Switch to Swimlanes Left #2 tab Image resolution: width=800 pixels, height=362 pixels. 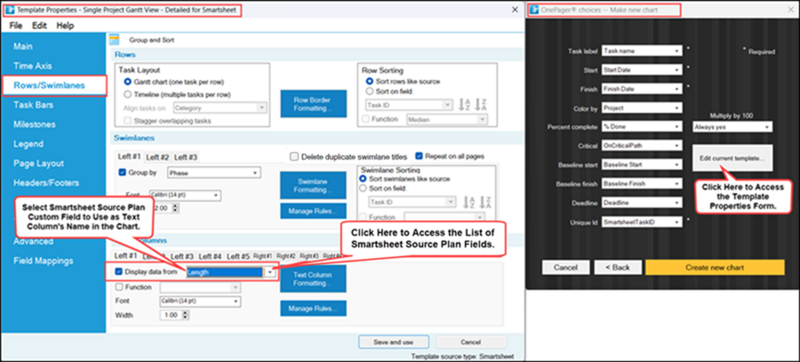(158, 157)
